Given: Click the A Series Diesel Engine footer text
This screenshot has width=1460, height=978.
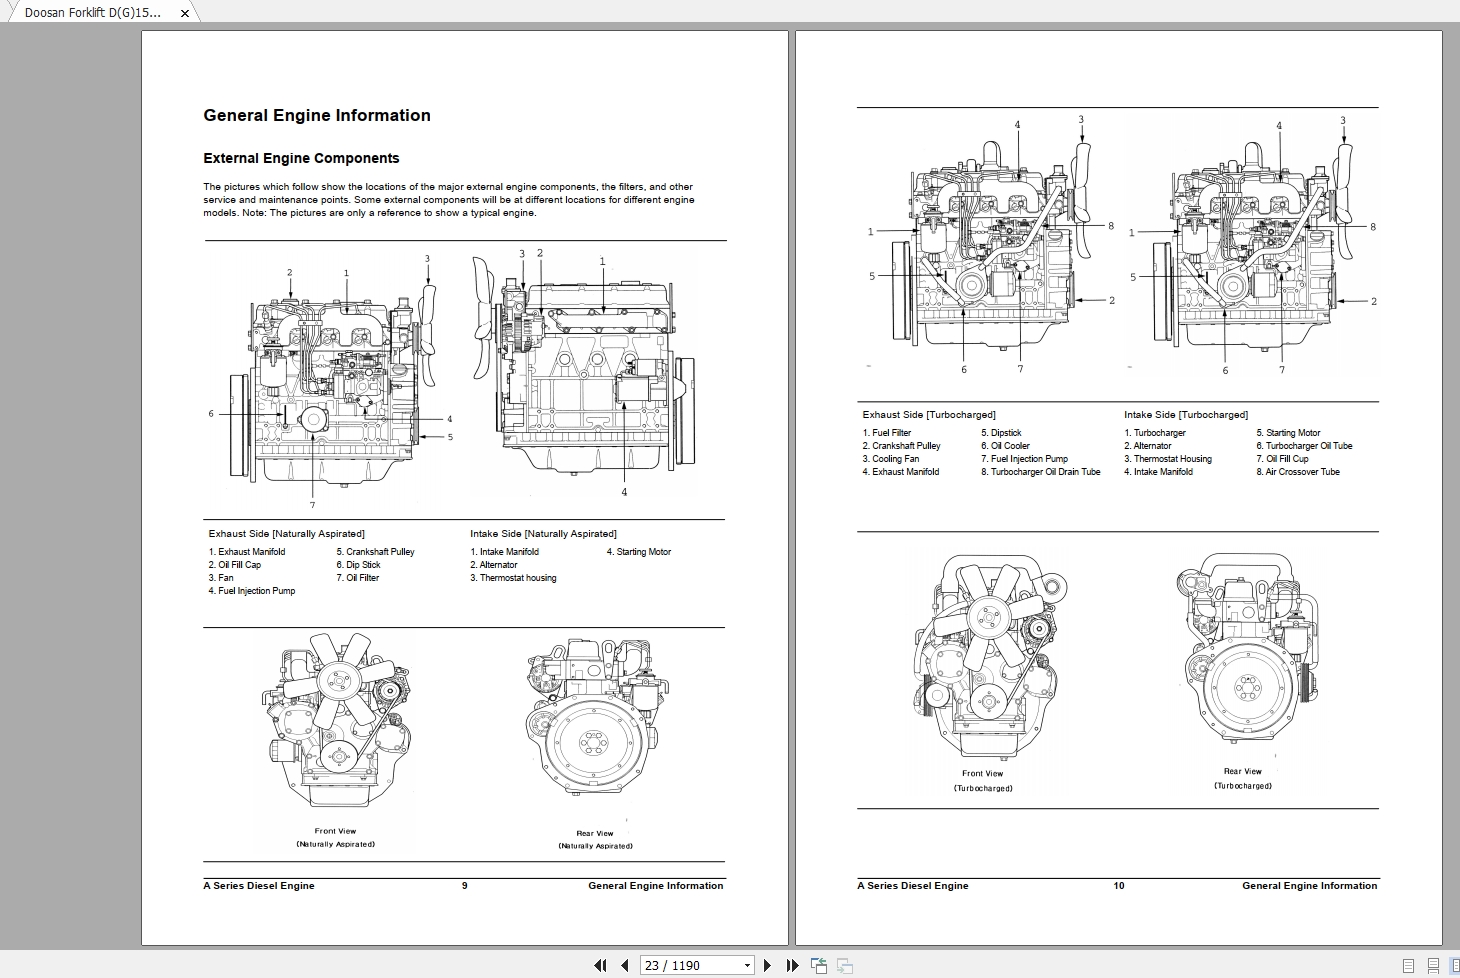Looking at the screenshot, I should (258, 885).
